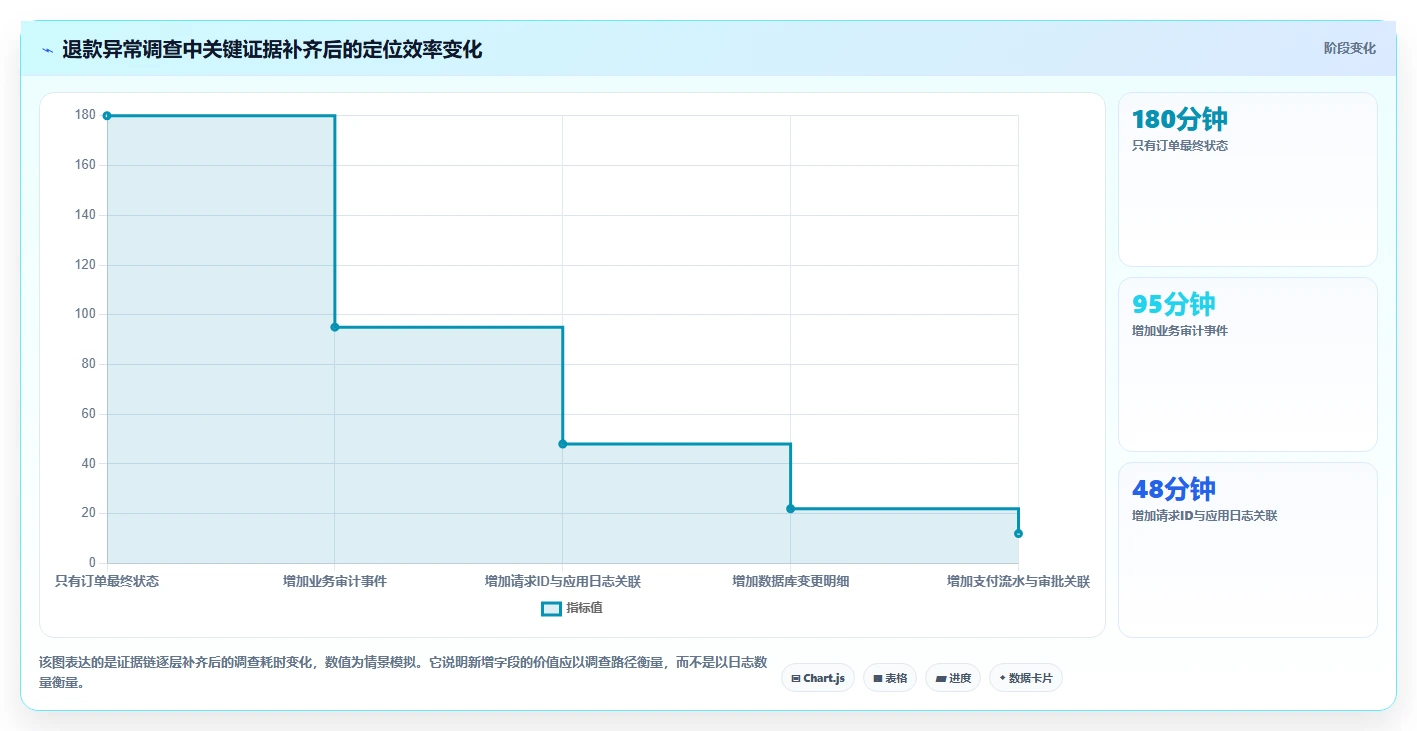Click the y-axis tick label 80
Viewport: 1417px width, 731px height.
coord(88,364)
